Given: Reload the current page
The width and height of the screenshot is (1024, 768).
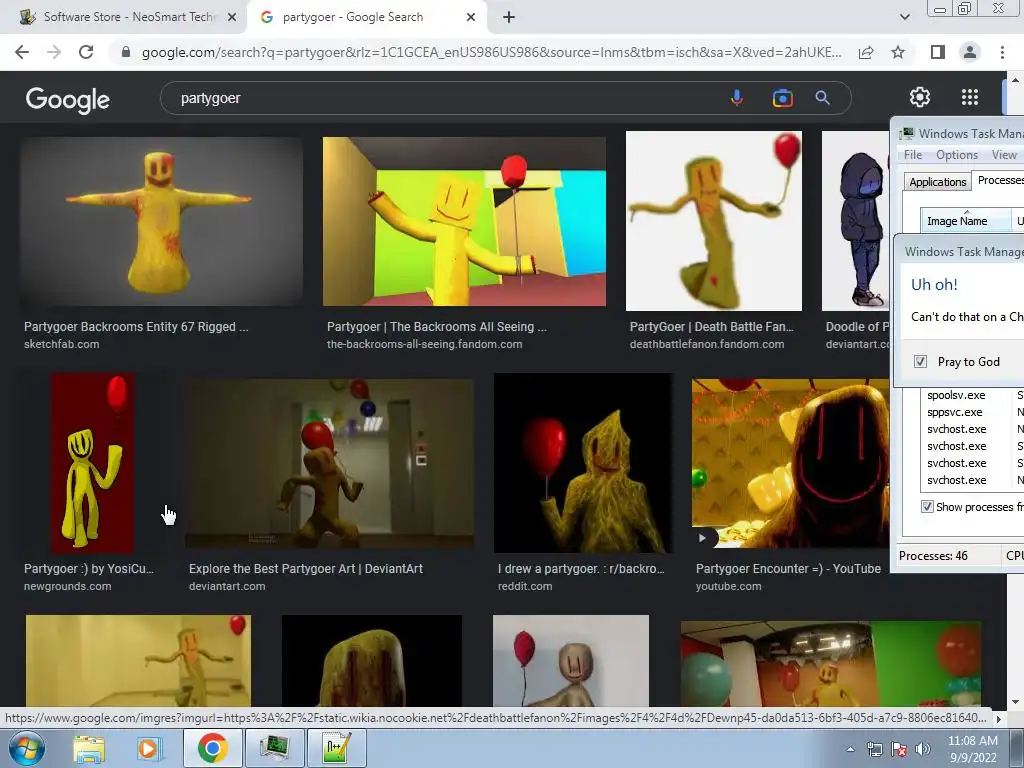Looking at the screenshot, I should click(86, 52).
